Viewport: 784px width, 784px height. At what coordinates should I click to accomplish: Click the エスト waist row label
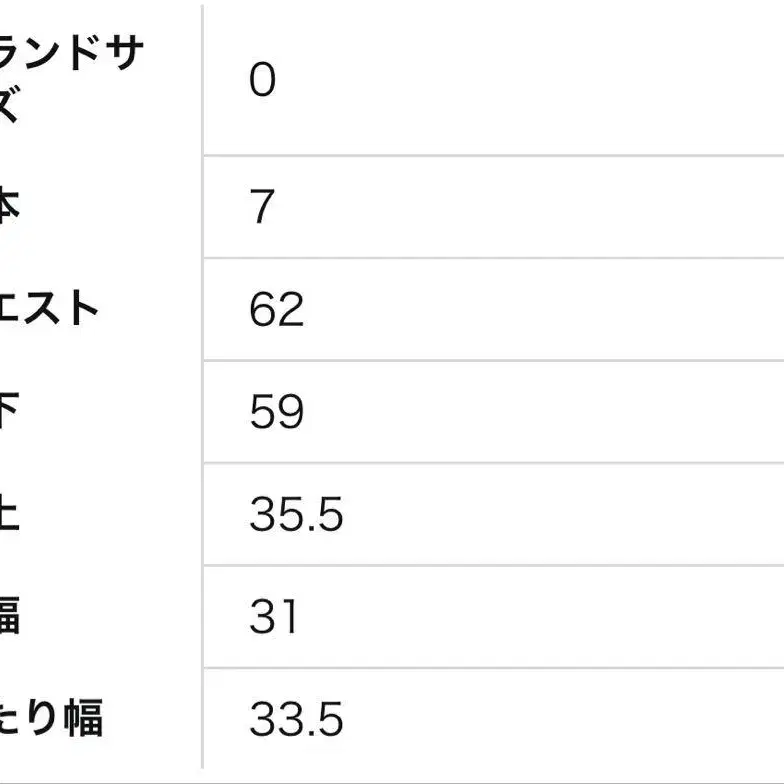click(x=50, y=309)
